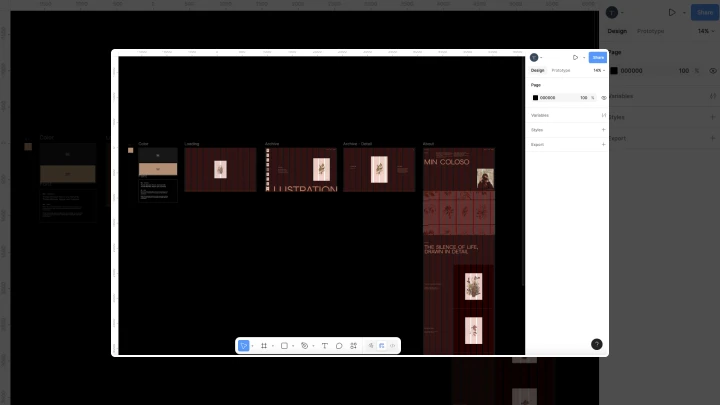Viewport: 720px width, 405px height.
Task: Open the Variables settings icon in the front panel
Action: coord(603,115)
